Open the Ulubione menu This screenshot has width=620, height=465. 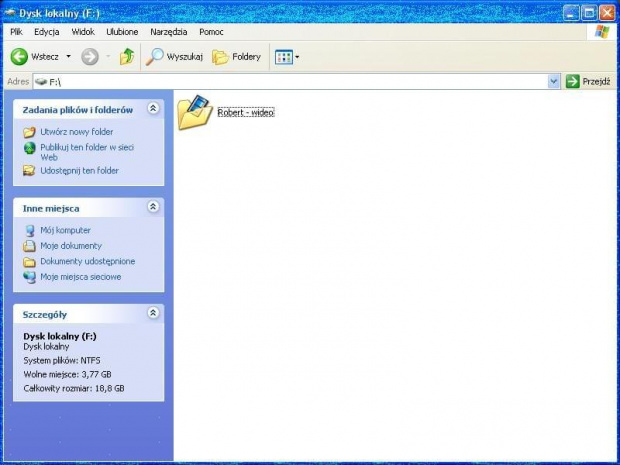click(x=122, y=32)
